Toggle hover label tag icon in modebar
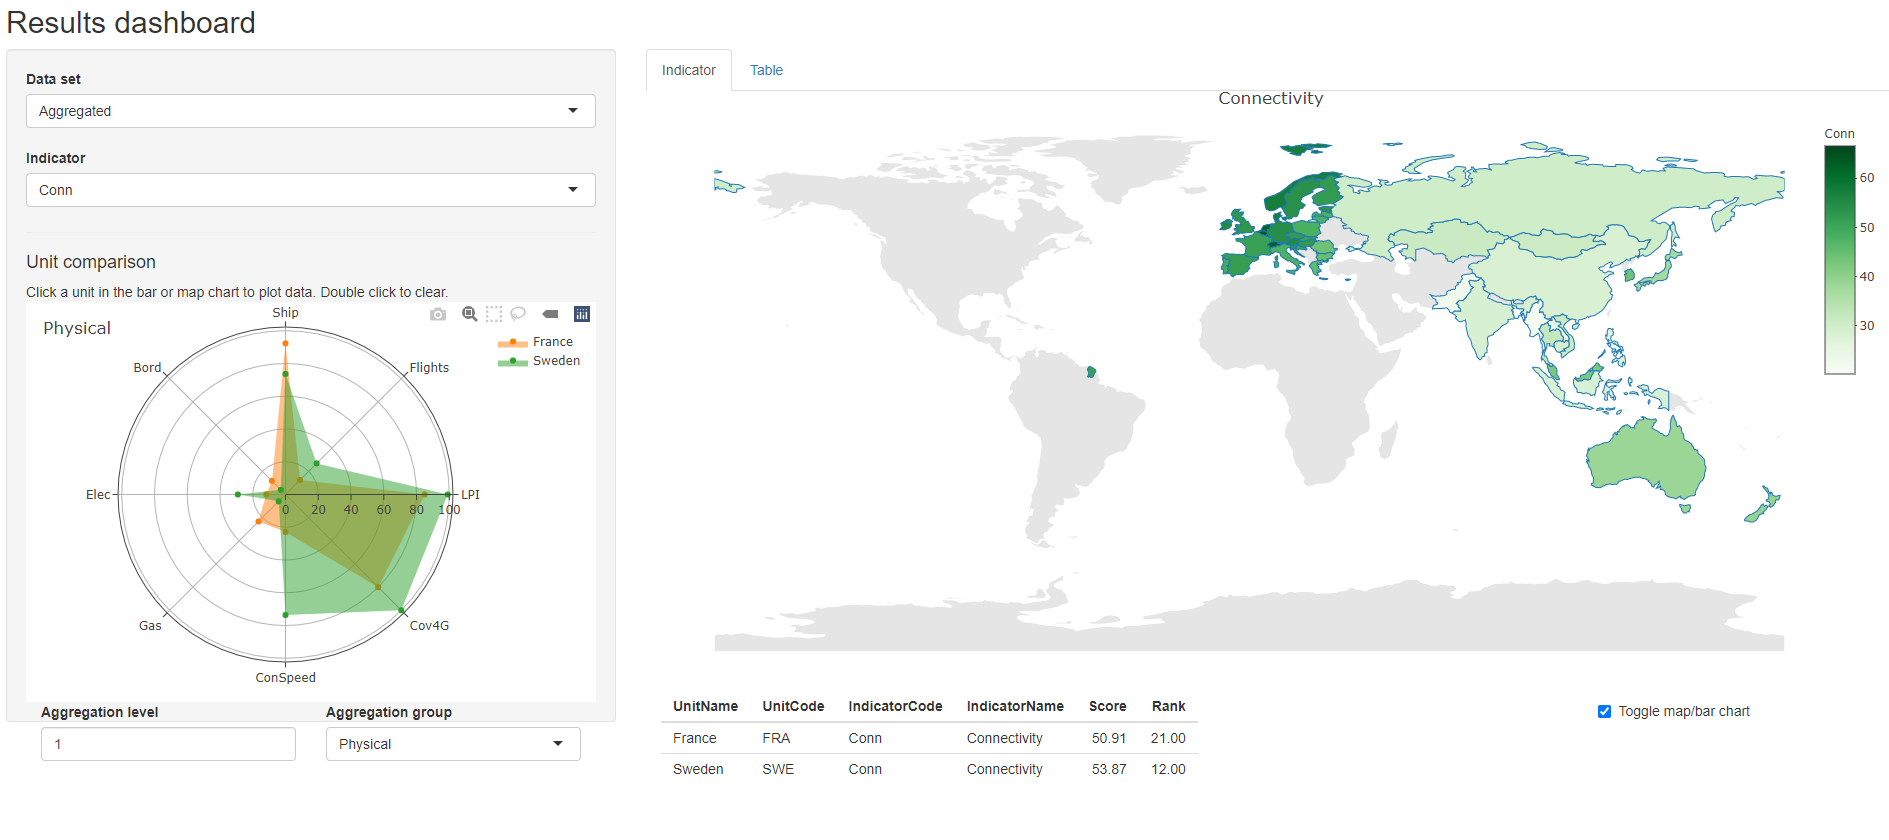 click(x=550, y=314)
